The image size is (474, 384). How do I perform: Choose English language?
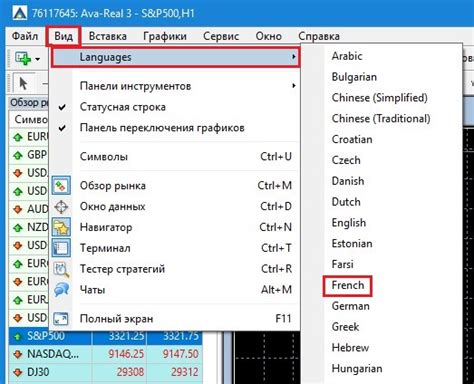point(349,223)
